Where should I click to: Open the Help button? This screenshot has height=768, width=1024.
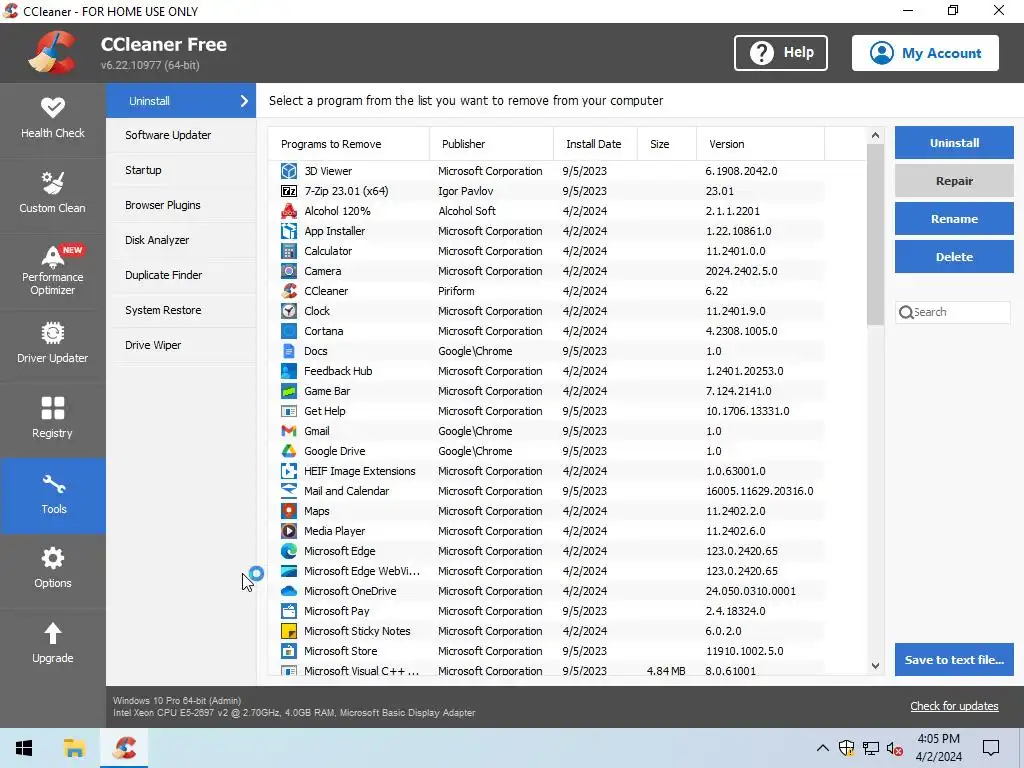(x=780, y=53)
